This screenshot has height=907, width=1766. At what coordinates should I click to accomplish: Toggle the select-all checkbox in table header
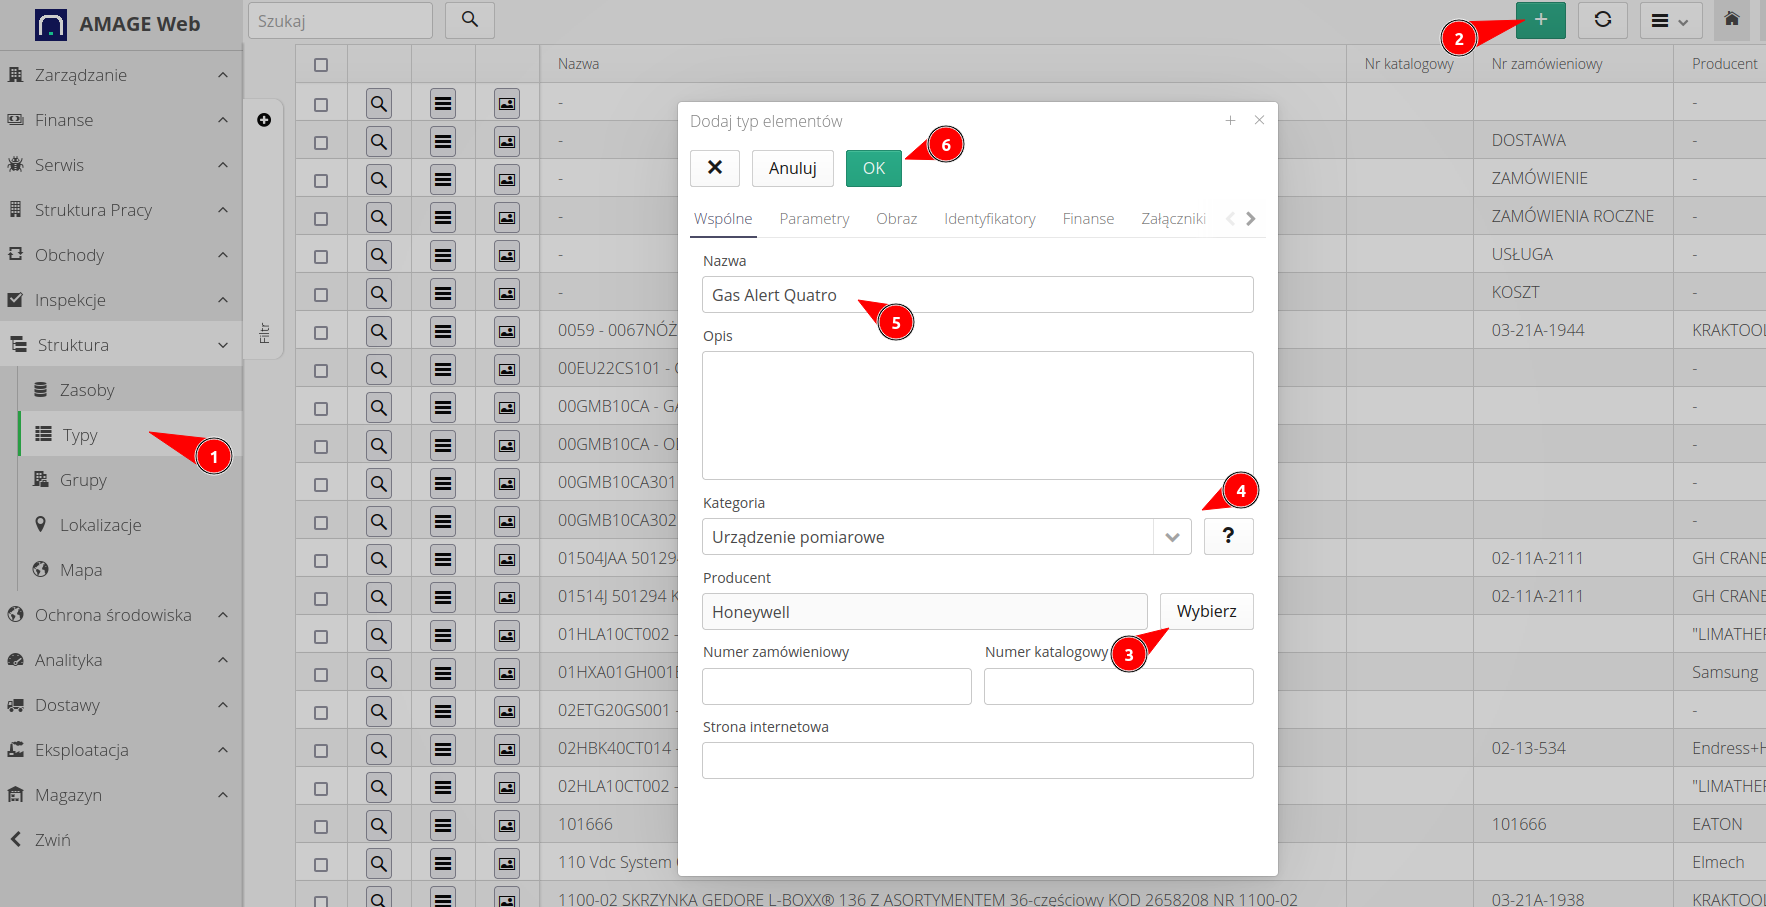[321, 65]
